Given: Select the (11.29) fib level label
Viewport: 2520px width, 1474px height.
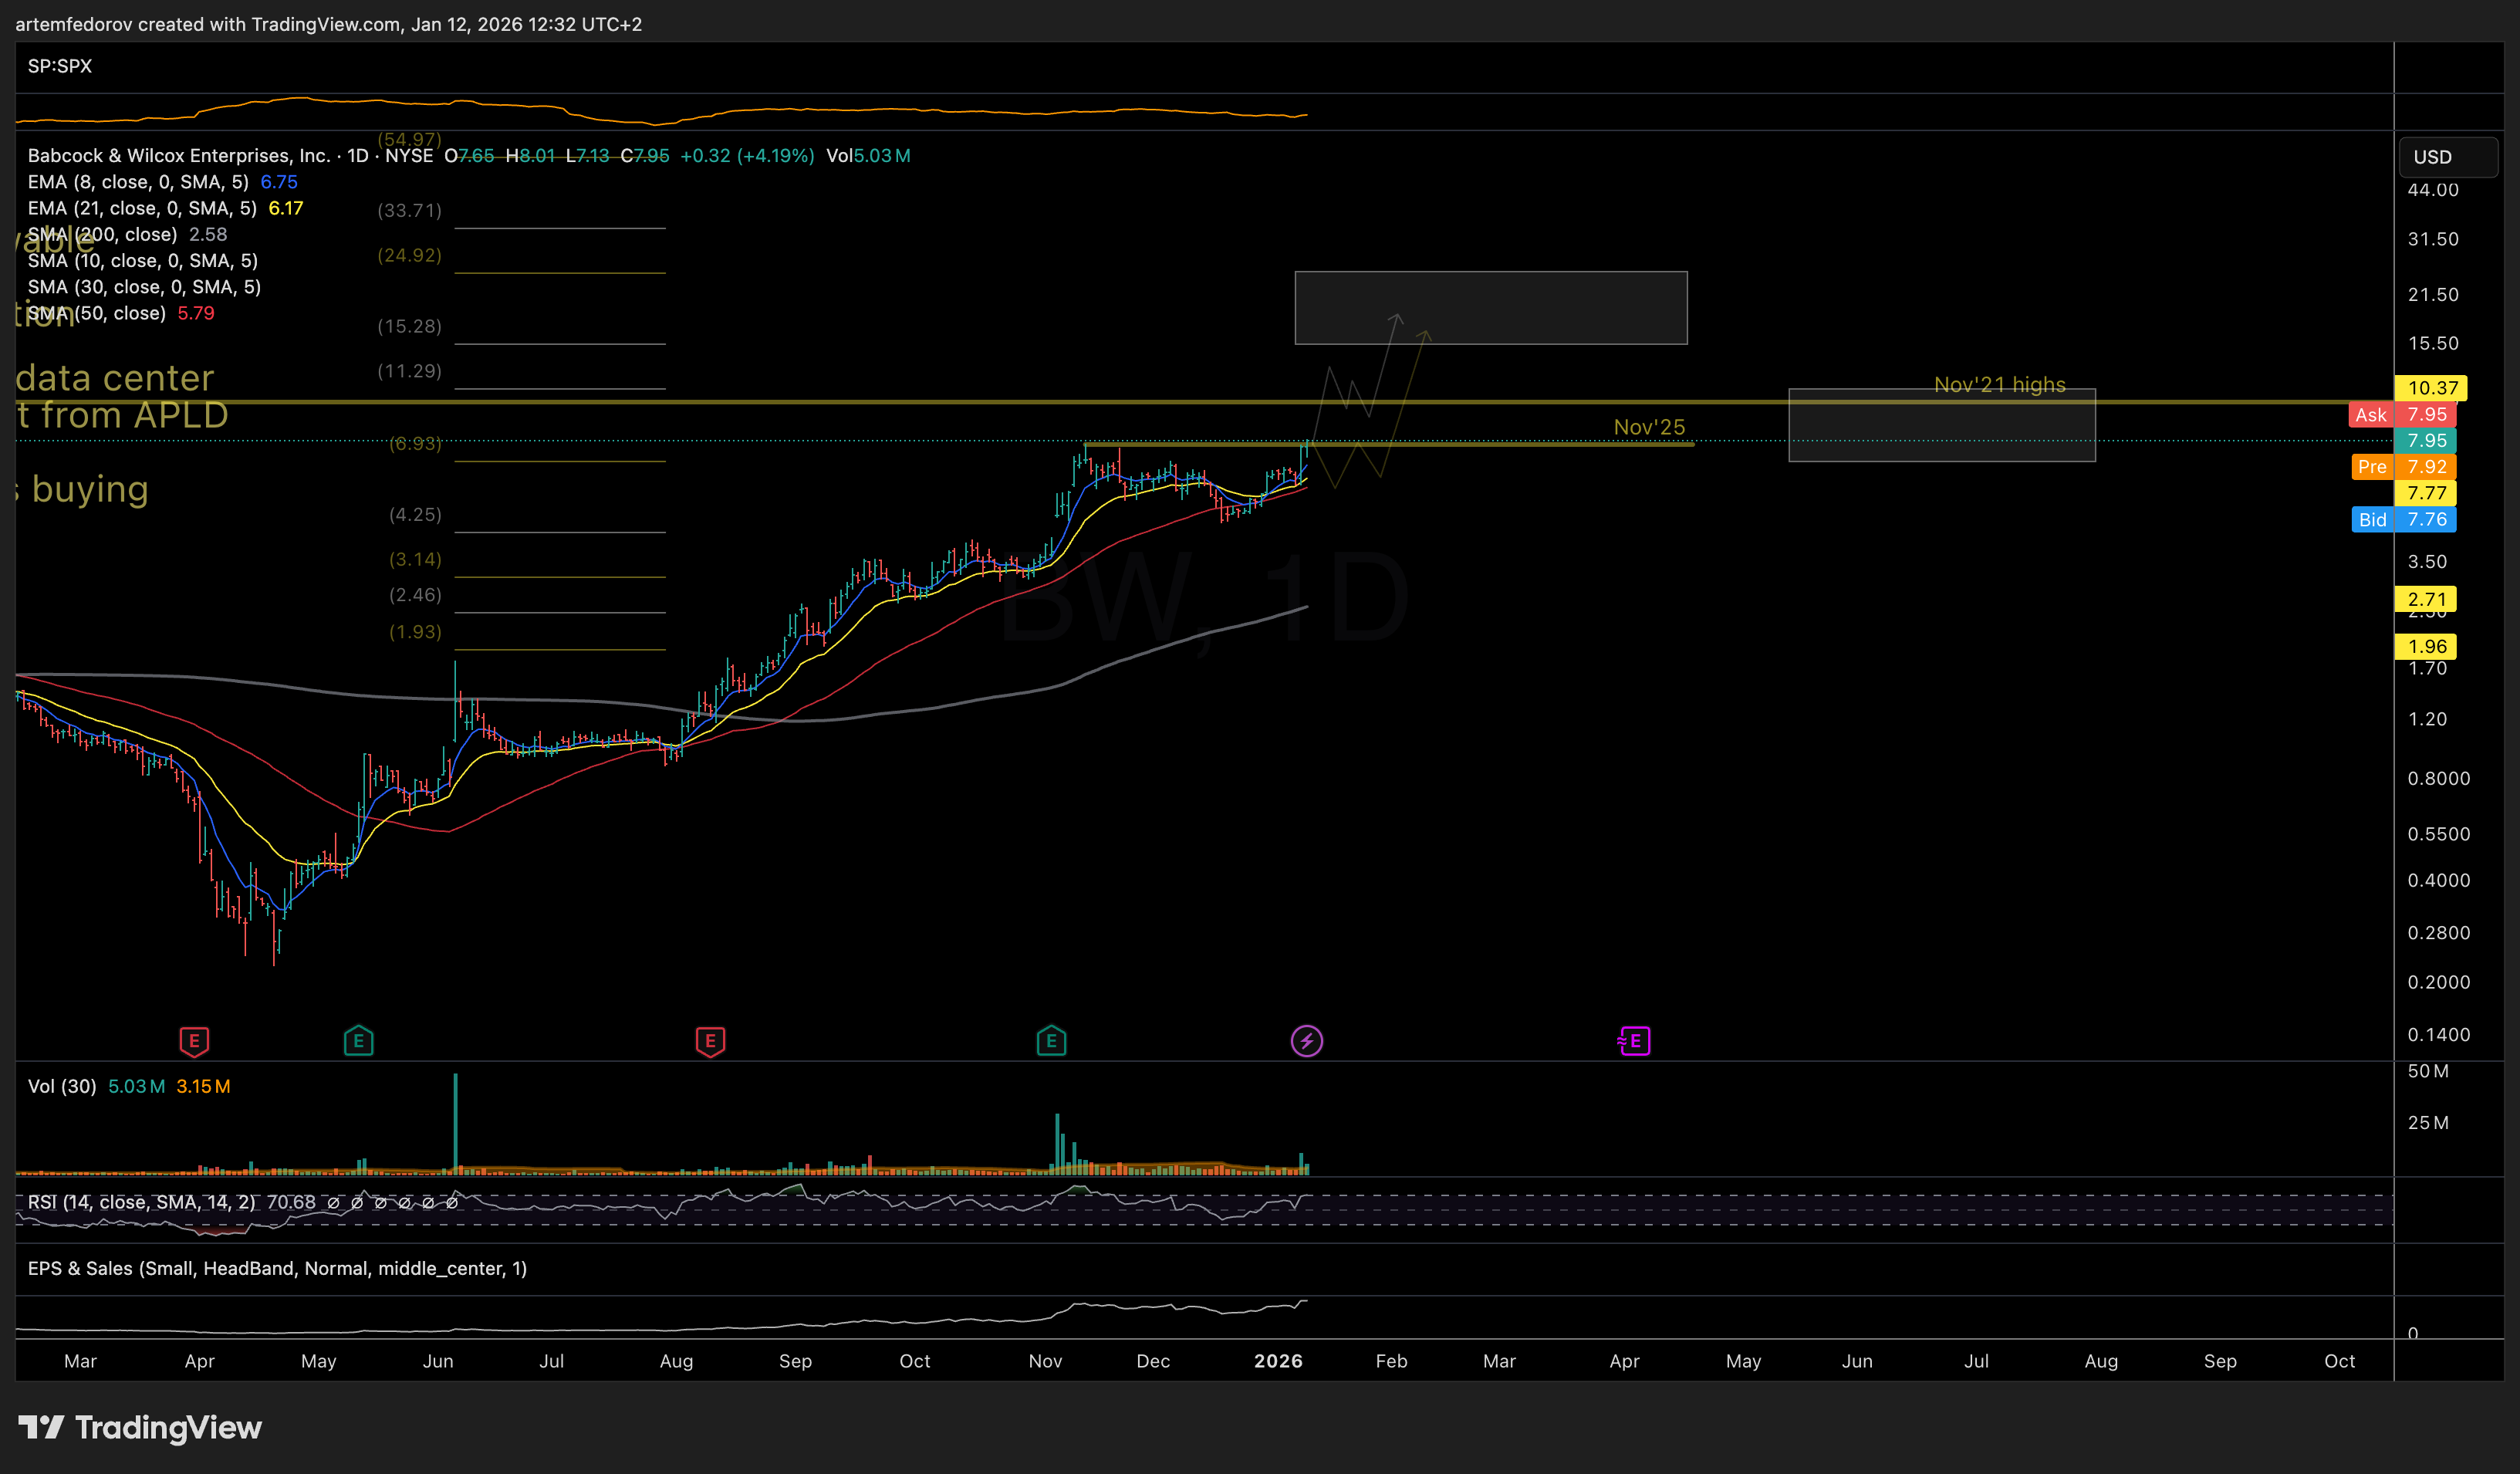Looking at the screenshot, I should (409, 371).
